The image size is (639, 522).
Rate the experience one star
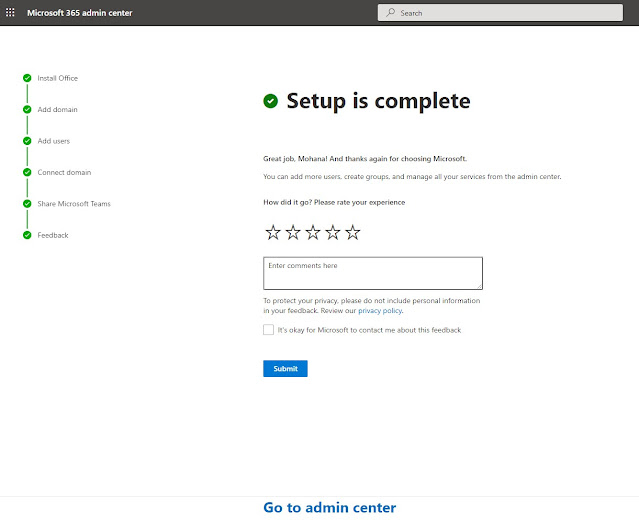coord(273,232)
